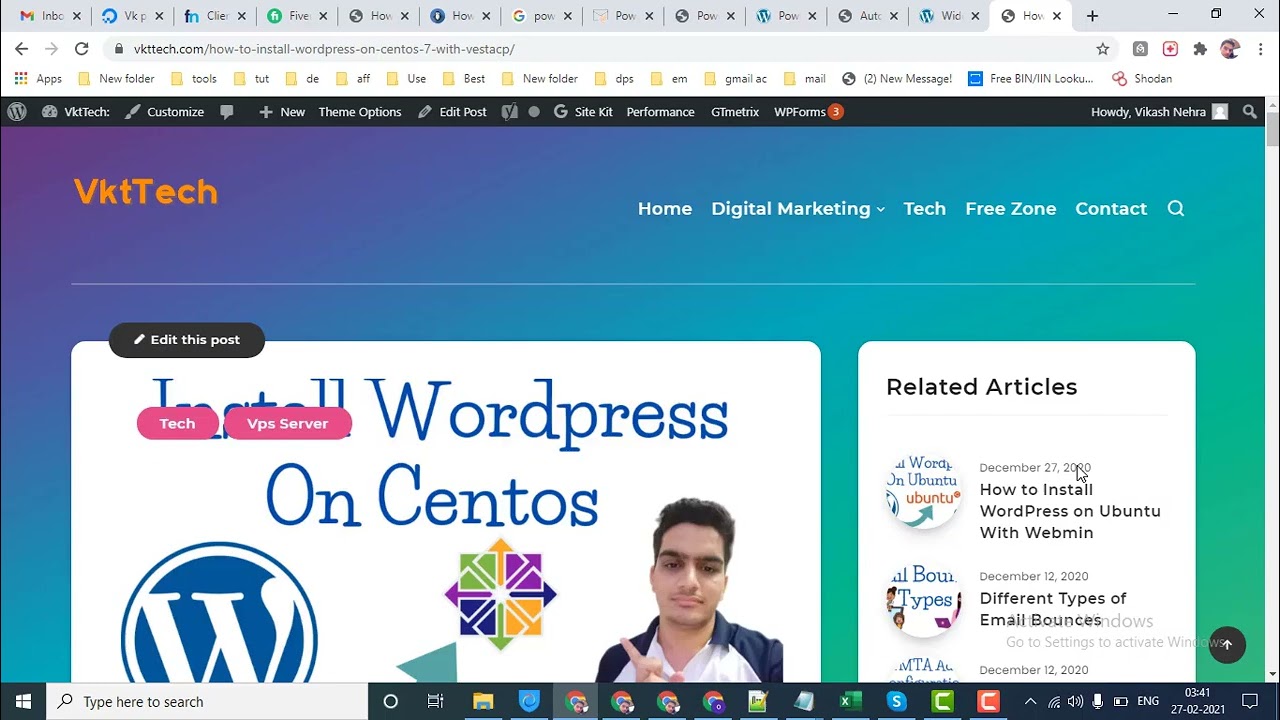Switch to the Wid WordPress tab
Image resolution: width=1280 pixels, height=720 pixels.
tap(950, 16)
